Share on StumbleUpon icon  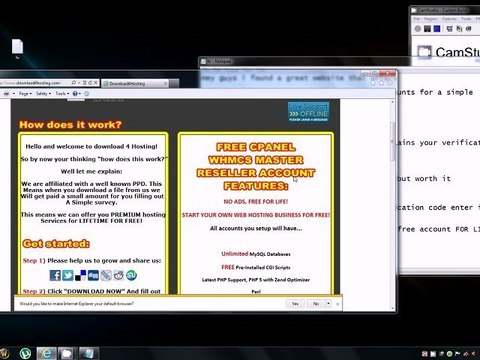[131, 275]
